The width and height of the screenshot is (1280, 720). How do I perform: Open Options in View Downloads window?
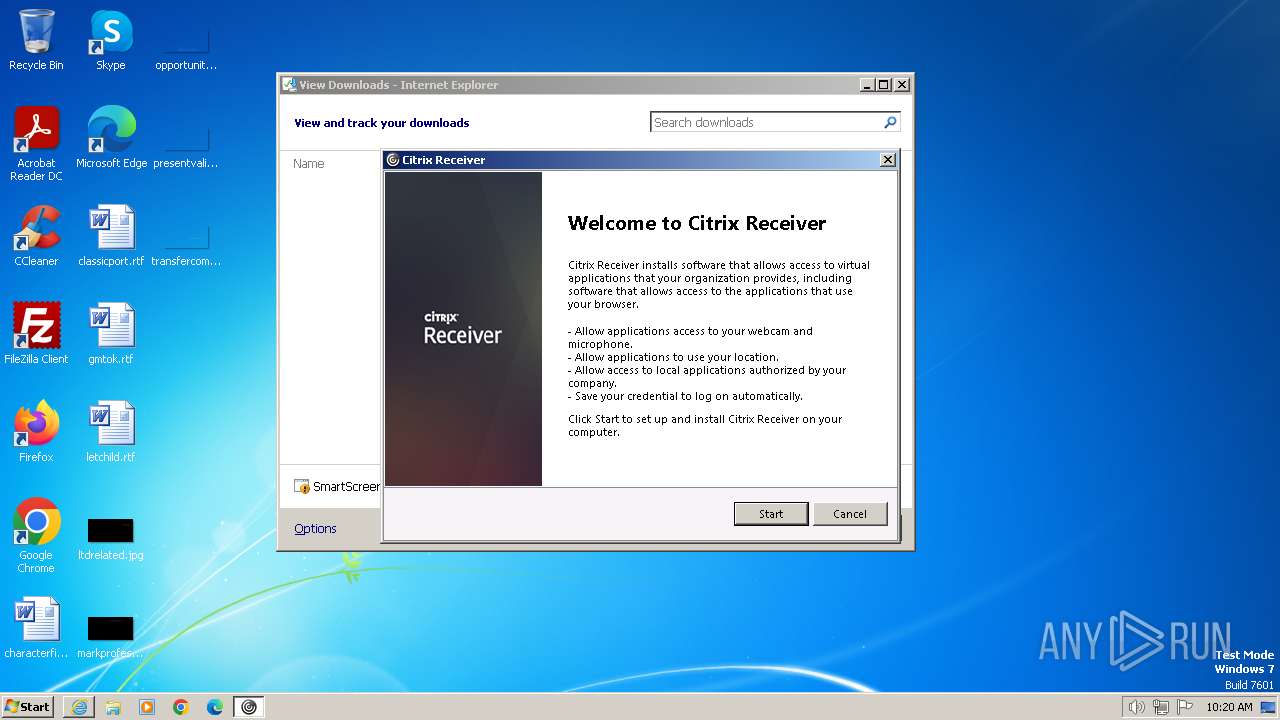coord(315,528)
